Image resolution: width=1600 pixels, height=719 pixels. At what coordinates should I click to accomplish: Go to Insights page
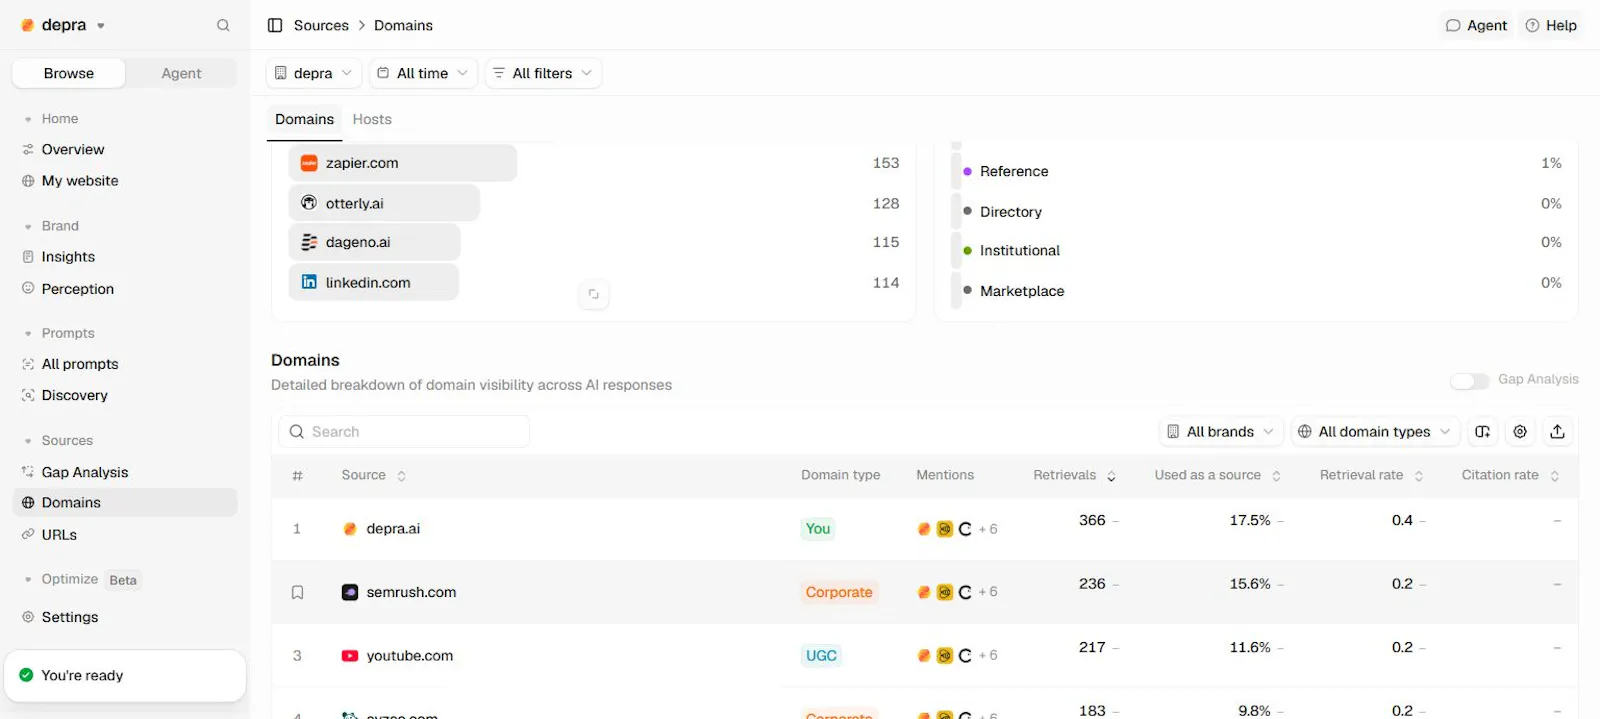[x=68, y=257]
